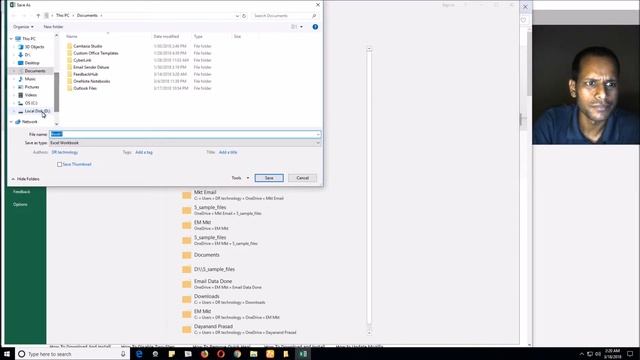The width and height of the screenshot is (640, 360).
Task: Open Options in Excel backstage sidebar
Action: click(x=20, y=204)
